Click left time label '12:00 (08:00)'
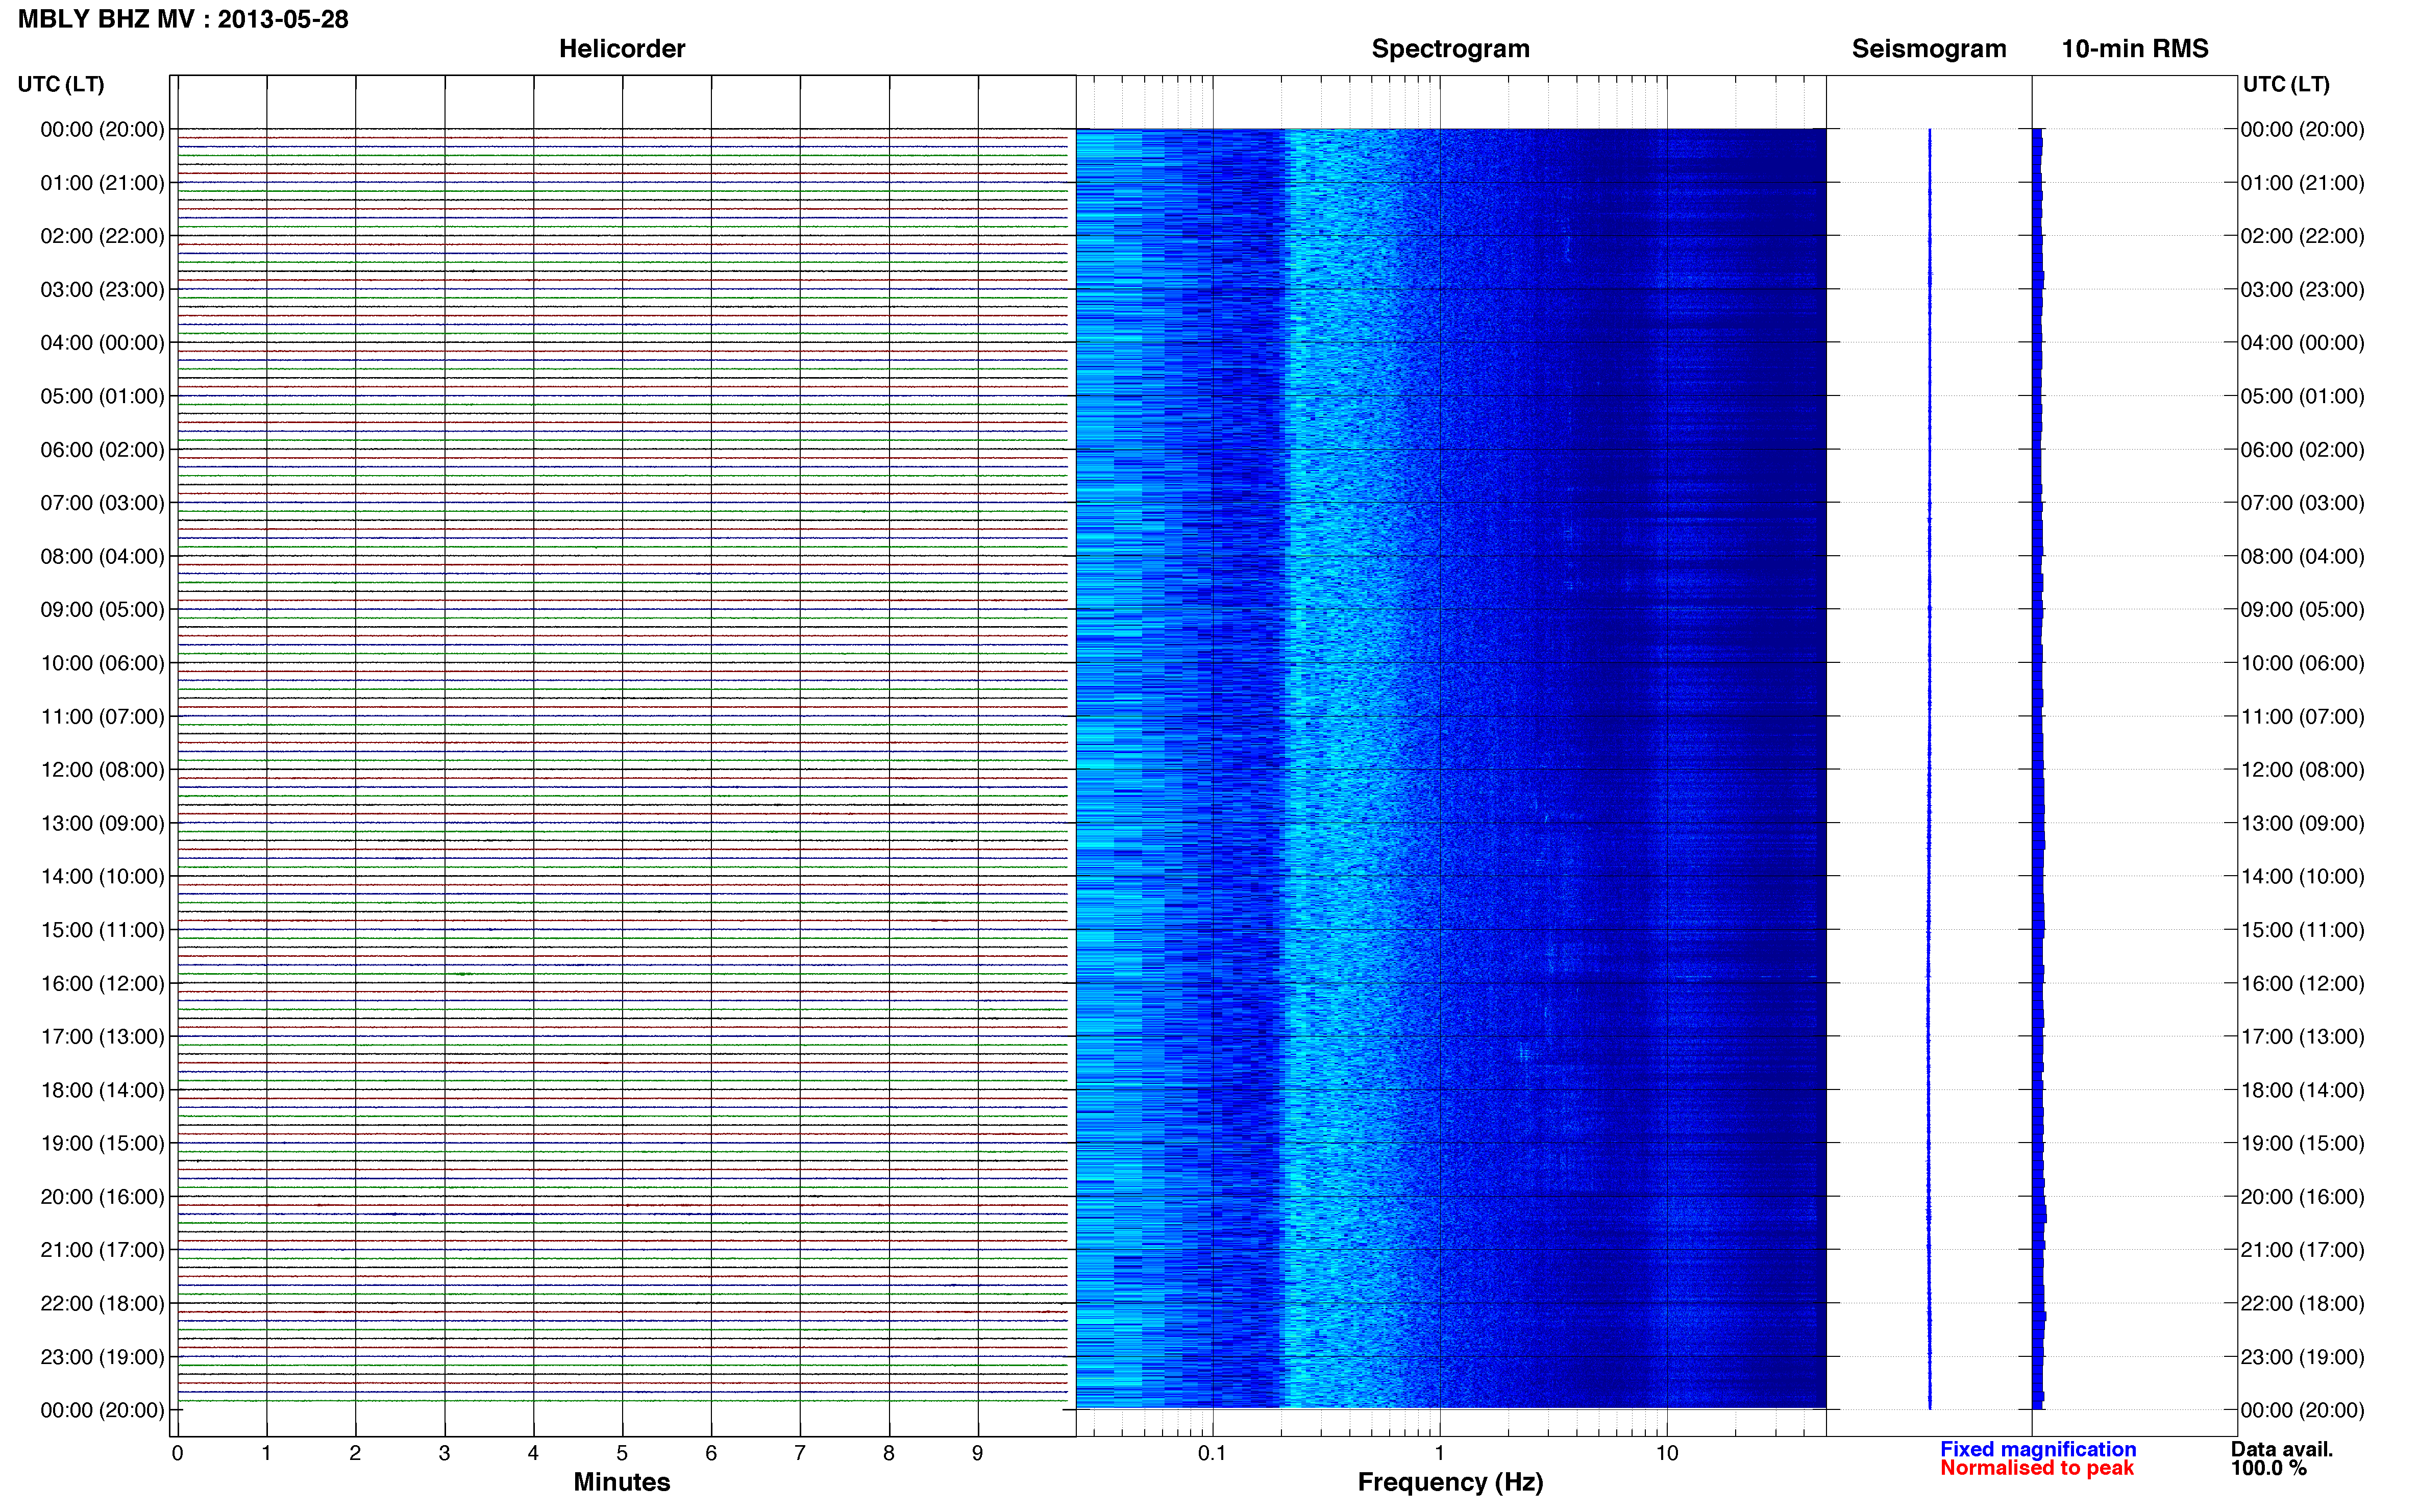The width and height of the screenshot is (2419, 1512). point(102,769)
